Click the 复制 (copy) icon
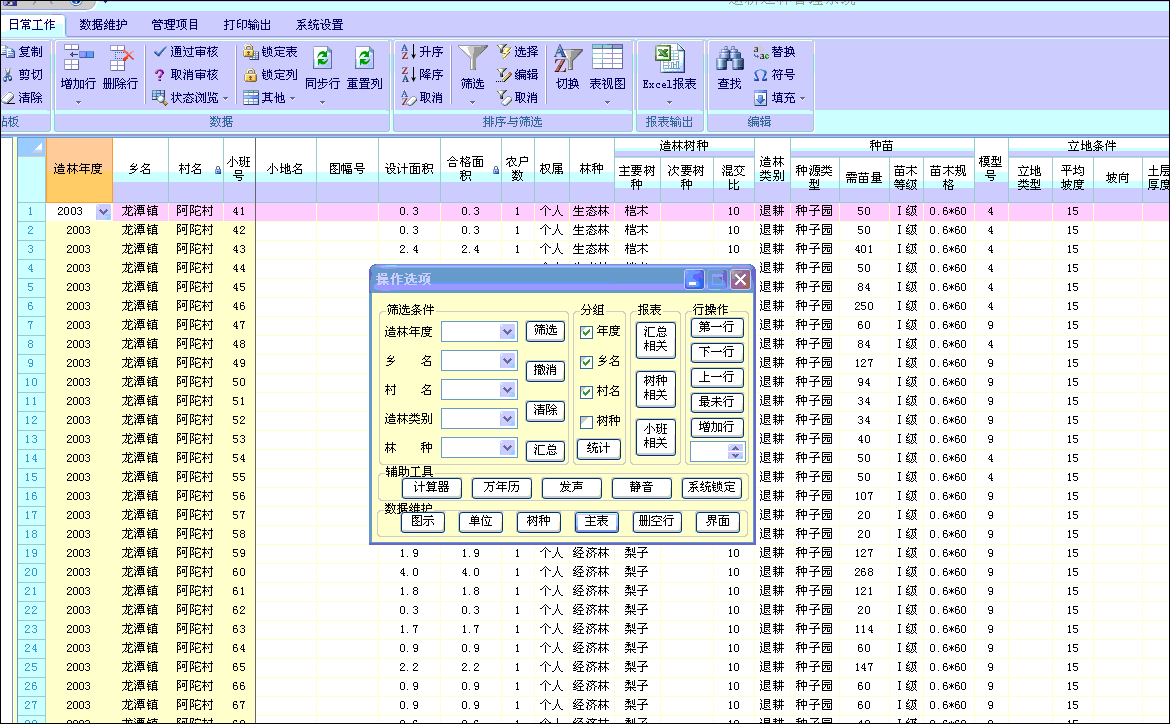This screenshot has width=1170, height=724. [7, 52]
